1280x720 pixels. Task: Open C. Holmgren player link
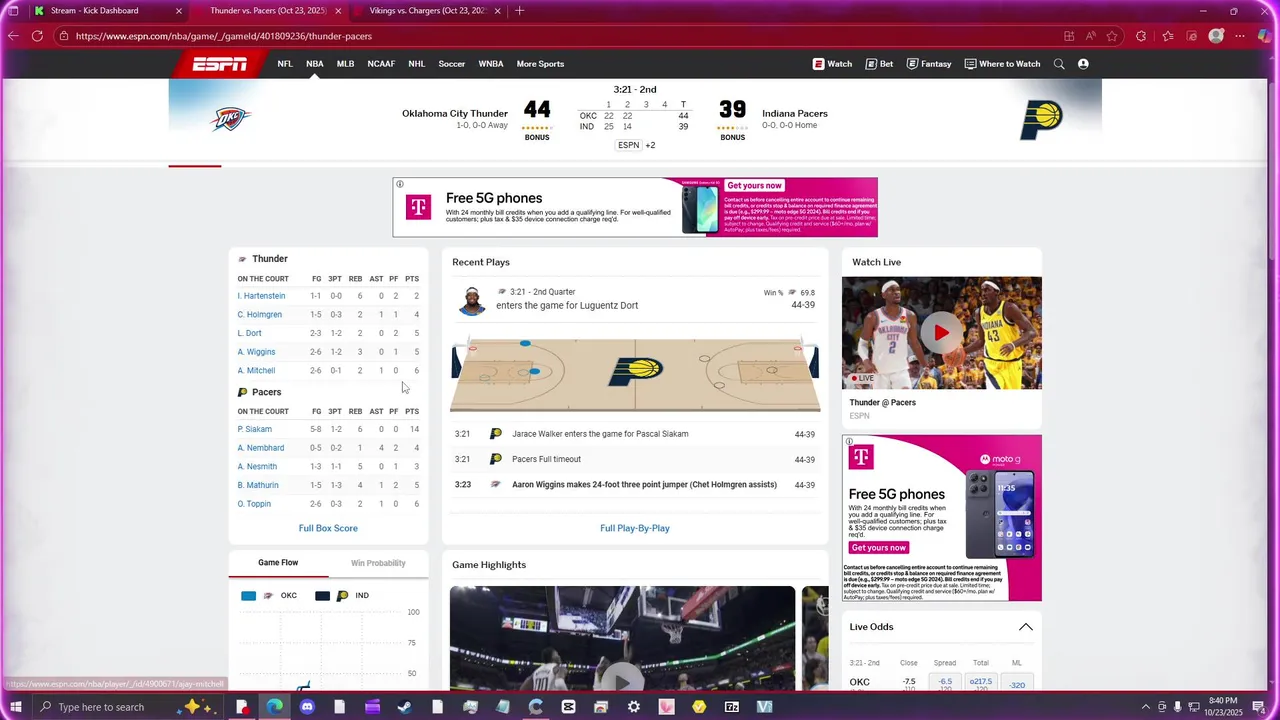point(259,315)
